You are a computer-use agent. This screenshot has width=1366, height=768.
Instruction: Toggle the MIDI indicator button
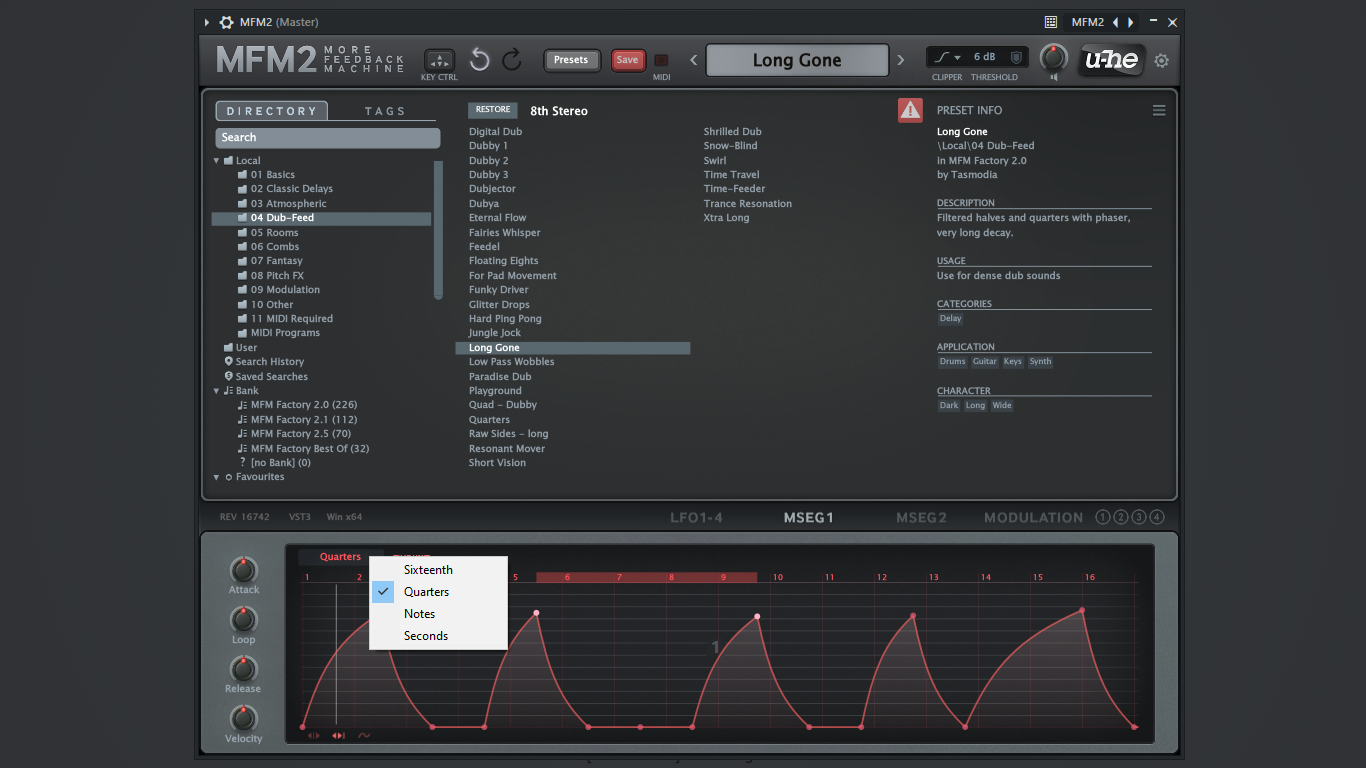(661, 60)
